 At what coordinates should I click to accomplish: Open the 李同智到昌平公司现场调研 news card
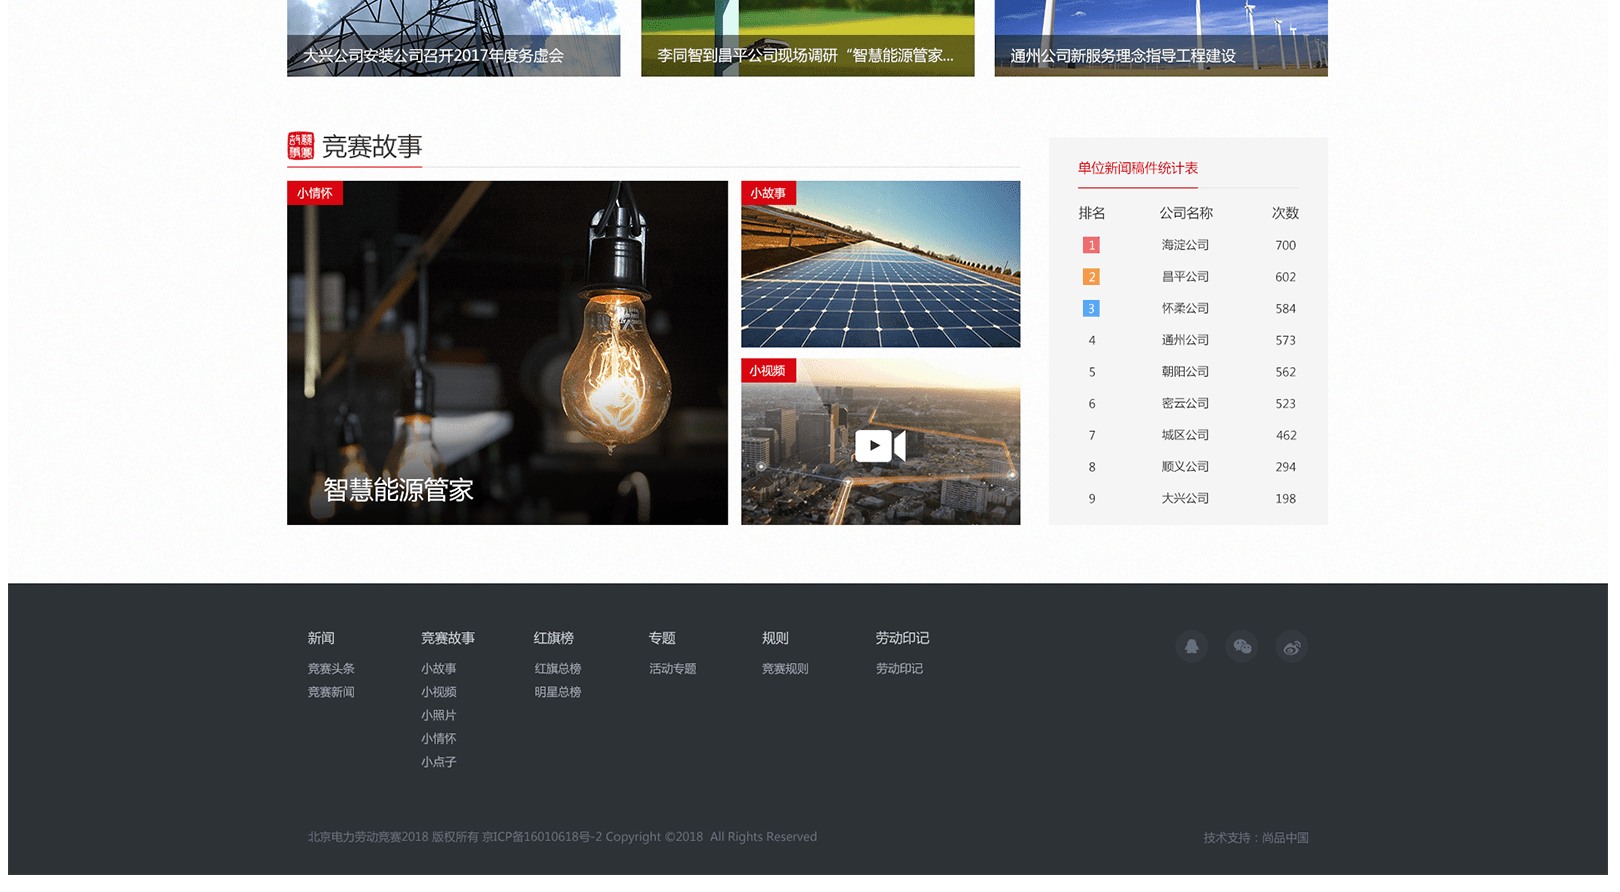[807, 38]
